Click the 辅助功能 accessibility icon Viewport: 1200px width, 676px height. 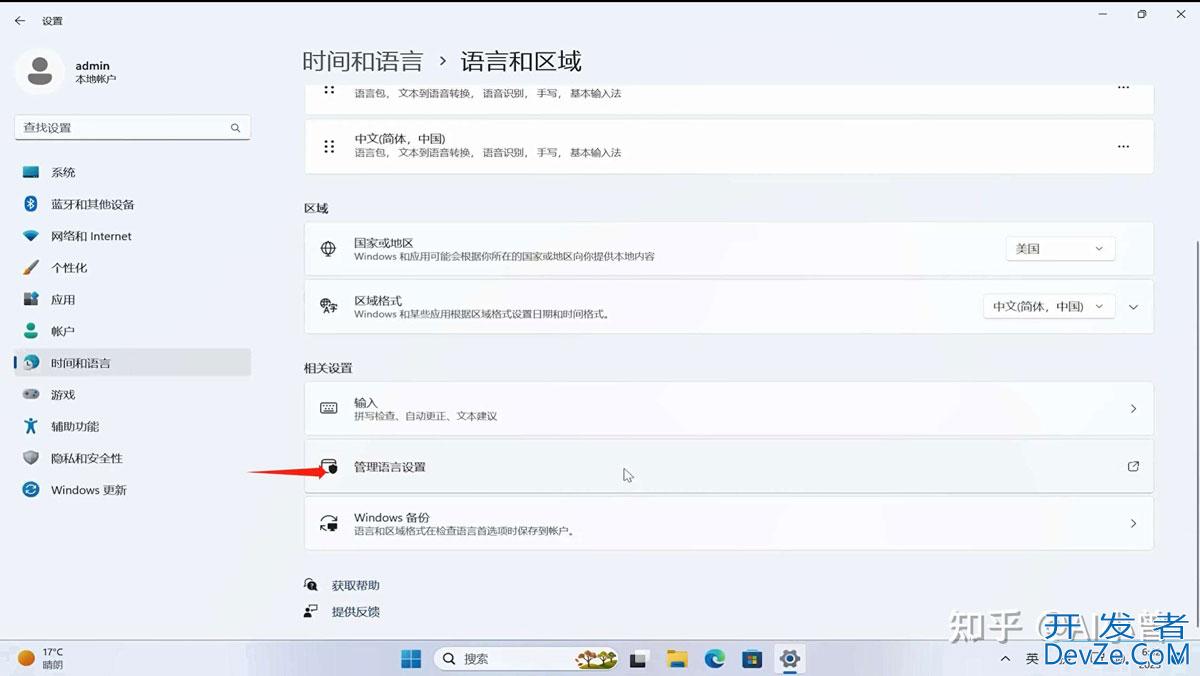(31, 426)
